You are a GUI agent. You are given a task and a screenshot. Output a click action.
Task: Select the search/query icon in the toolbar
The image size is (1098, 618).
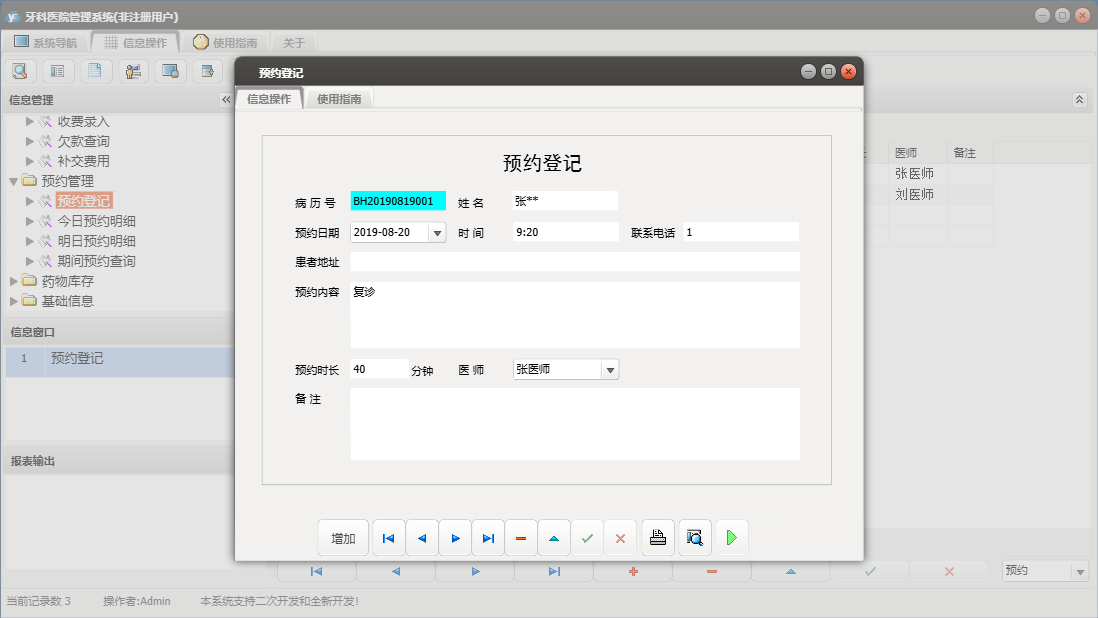(19, 70)
